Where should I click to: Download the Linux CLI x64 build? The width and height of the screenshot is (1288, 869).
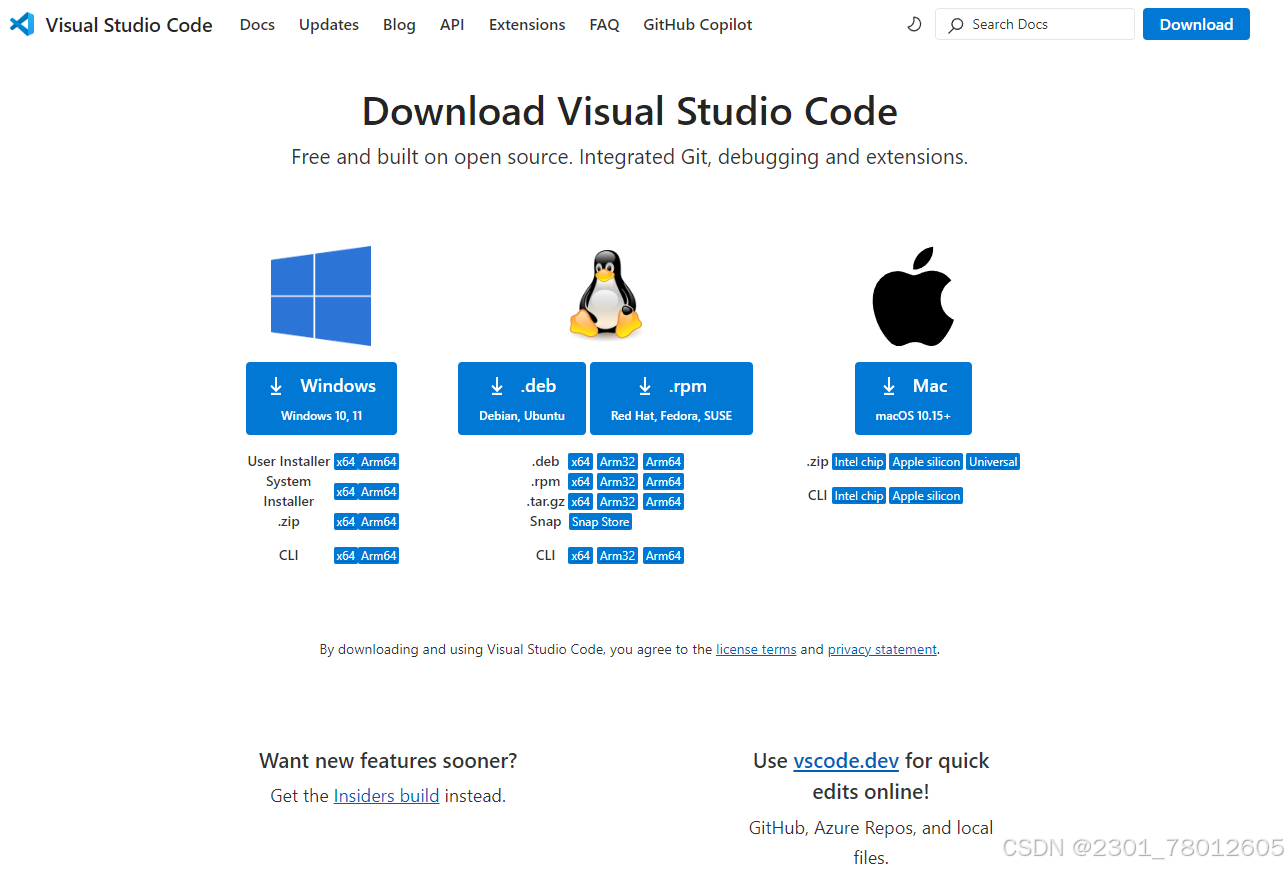coord(581,556)
